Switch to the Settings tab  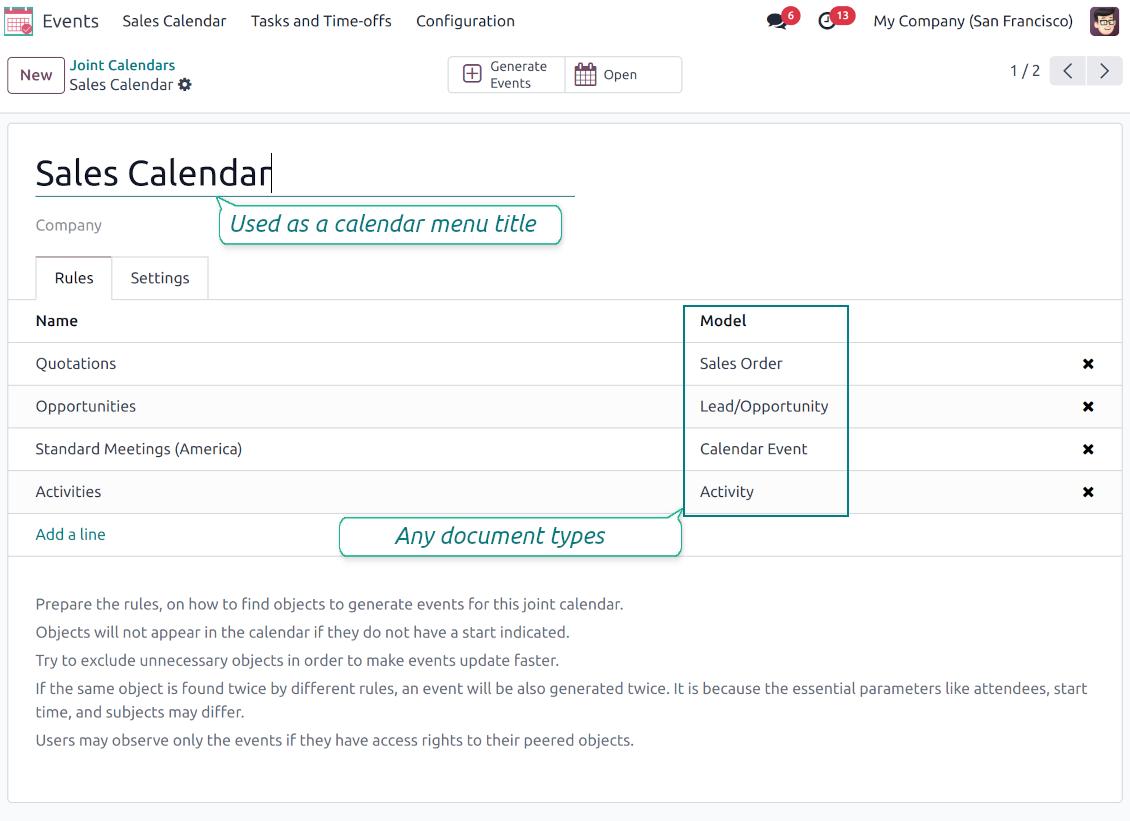coord(160,278)
